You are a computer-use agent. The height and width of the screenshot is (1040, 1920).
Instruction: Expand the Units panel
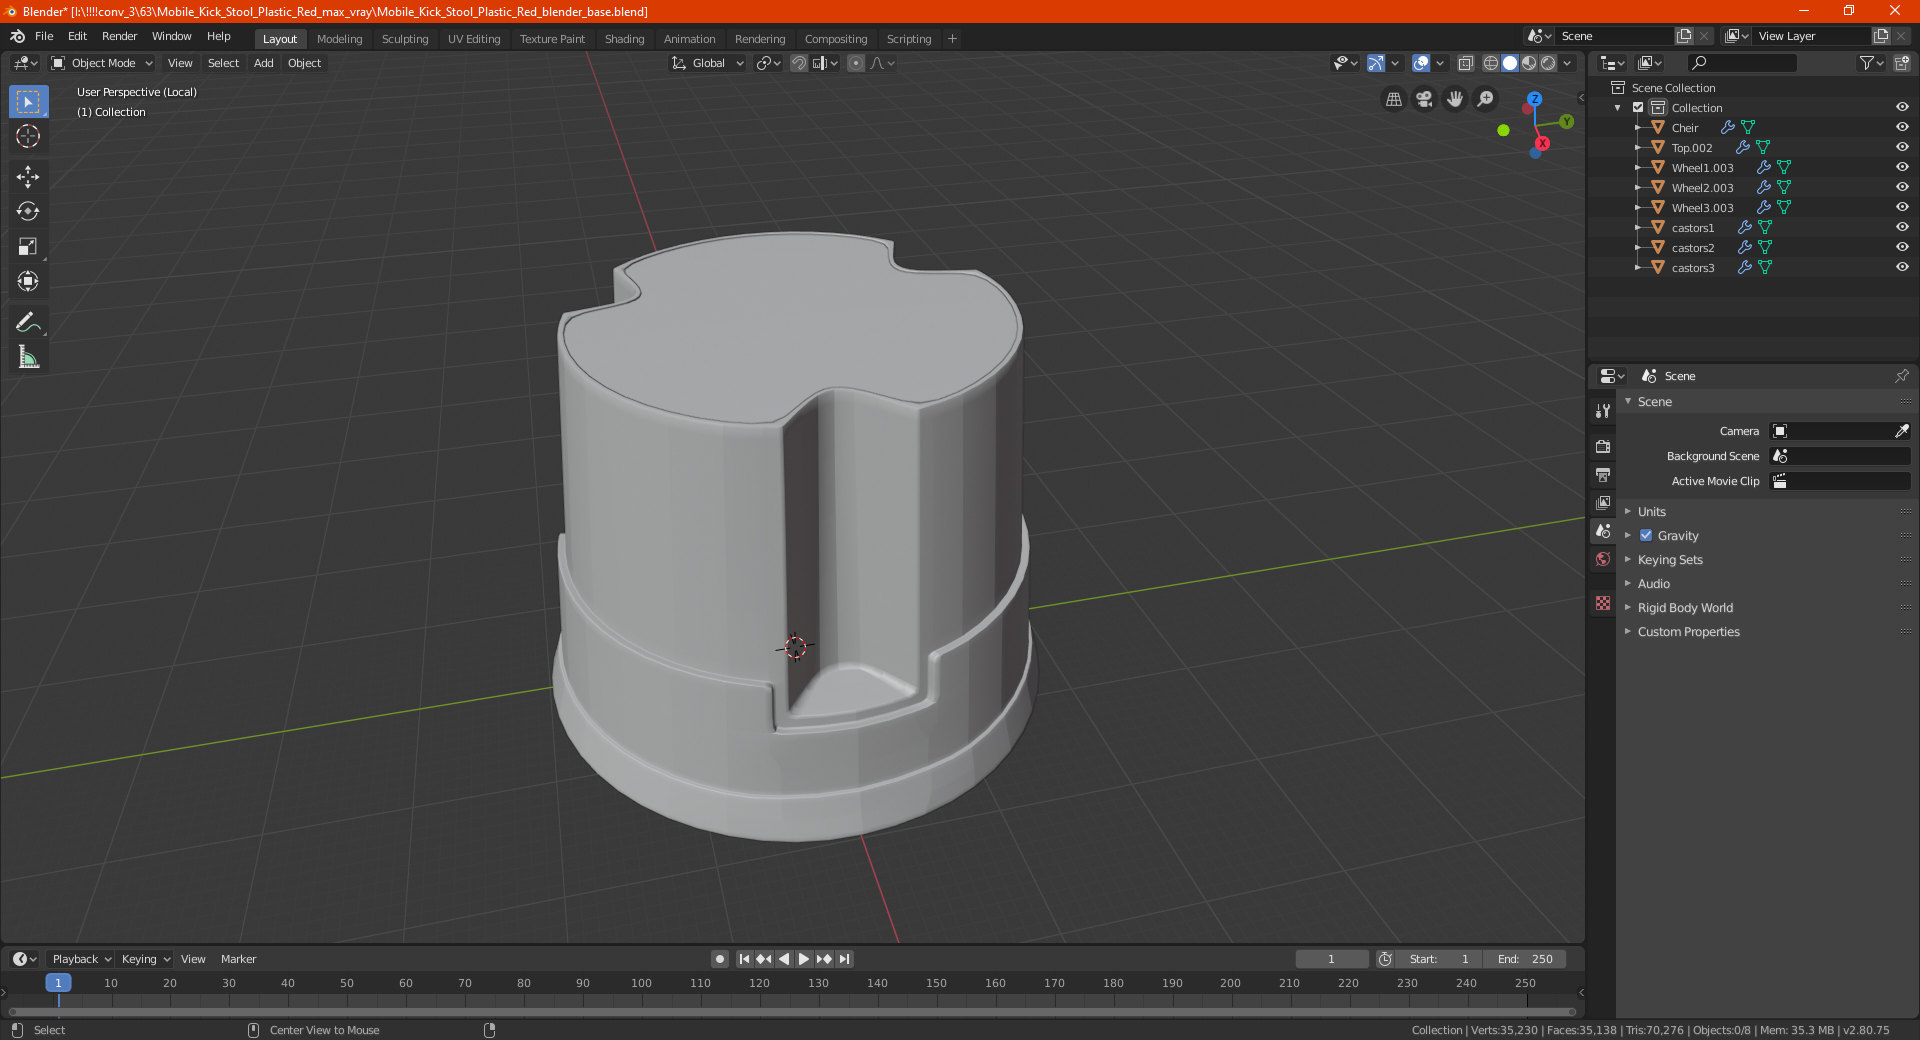coord(1651,512)
